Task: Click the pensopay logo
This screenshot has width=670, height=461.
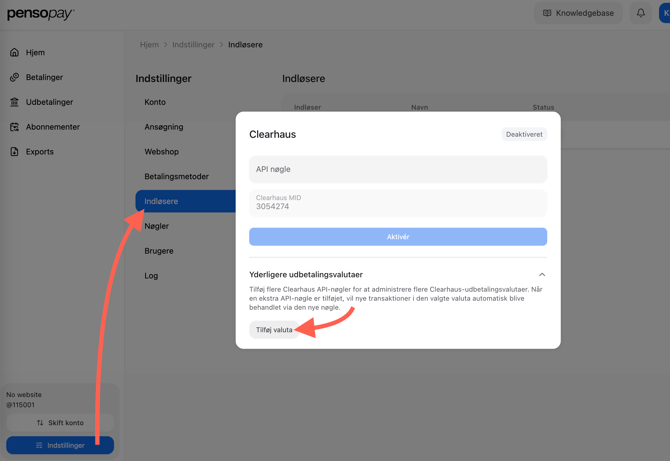Action: pyautogui.click(x=41, y=14)
